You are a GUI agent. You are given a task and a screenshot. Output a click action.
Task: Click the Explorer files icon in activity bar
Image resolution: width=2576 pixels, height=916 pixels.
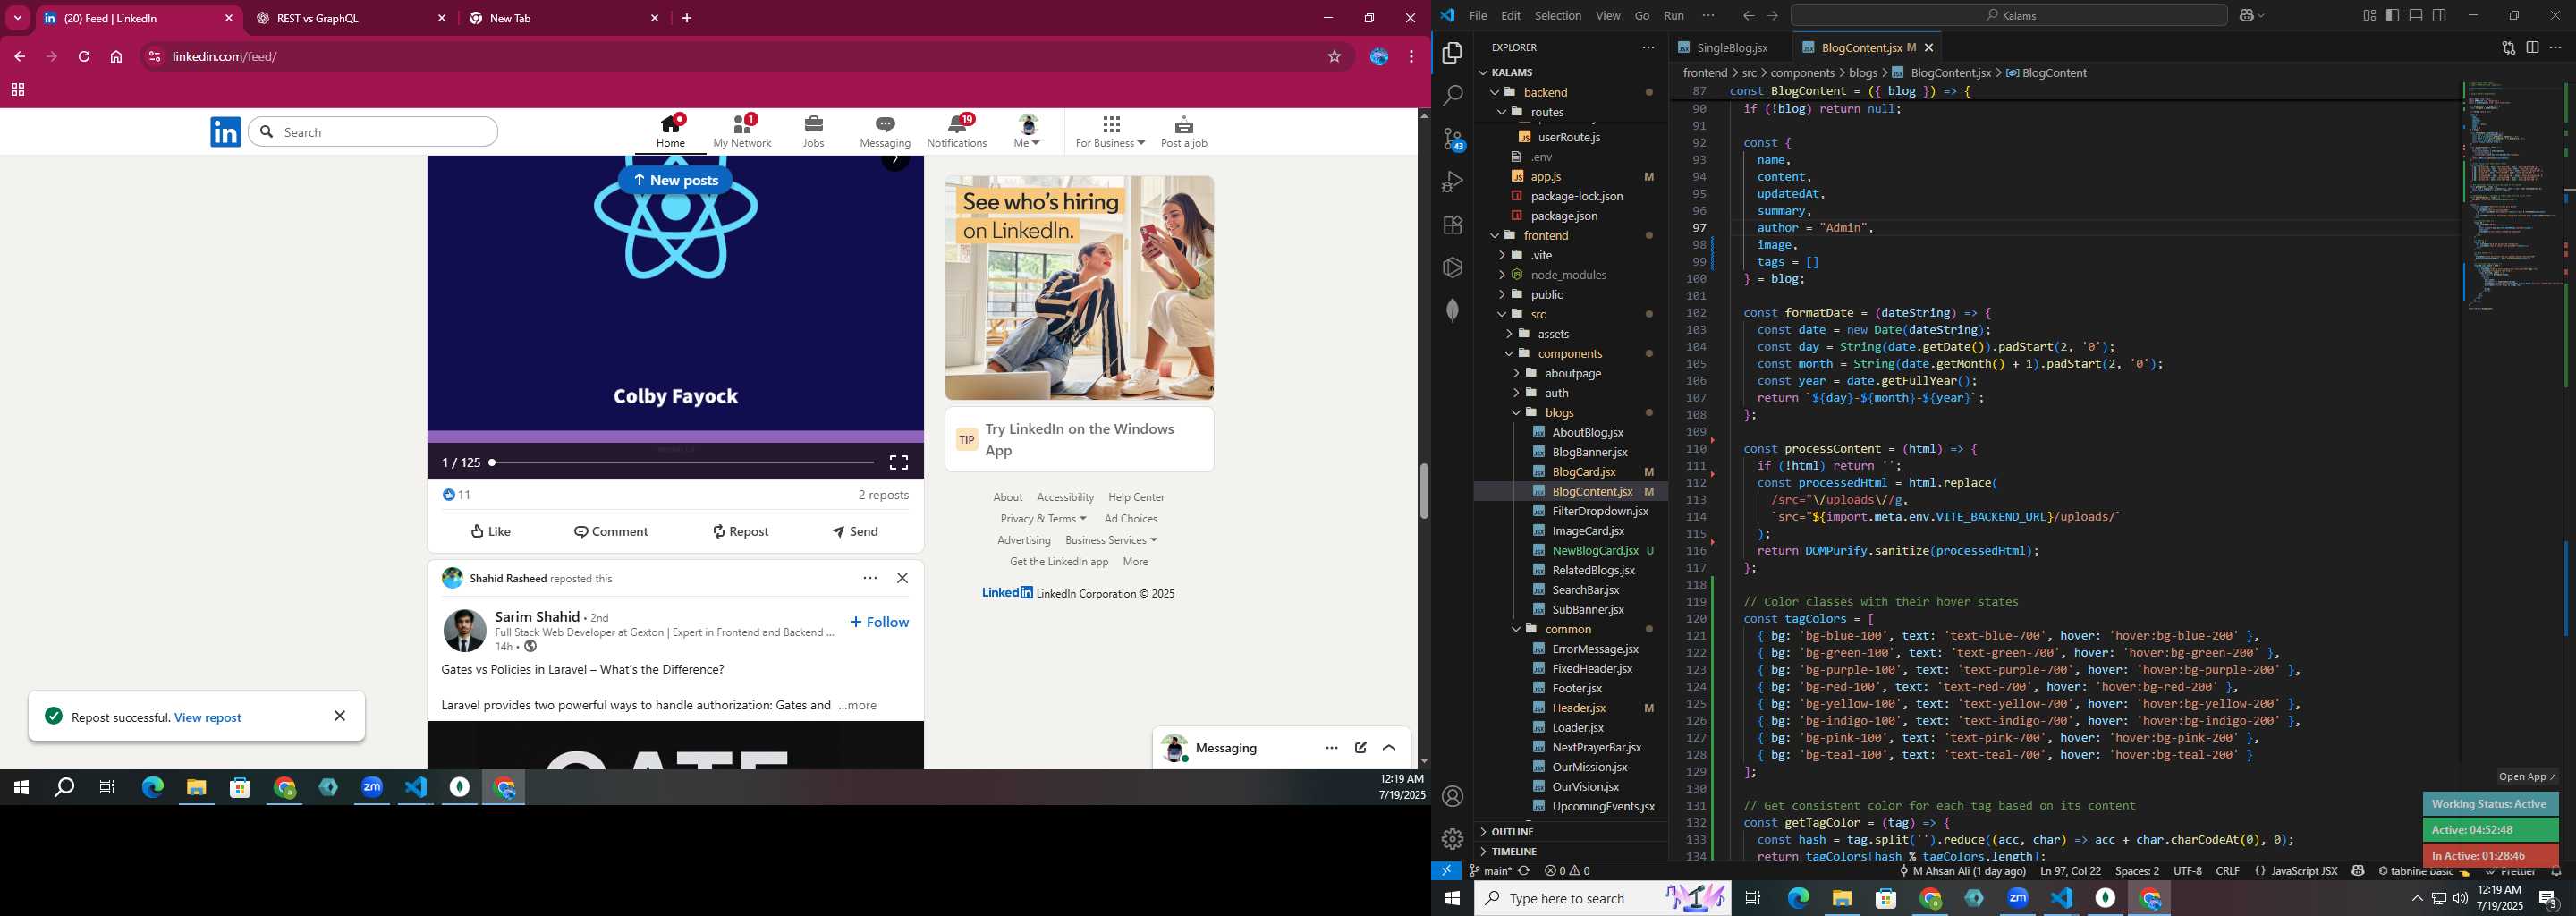(1453, 53)
